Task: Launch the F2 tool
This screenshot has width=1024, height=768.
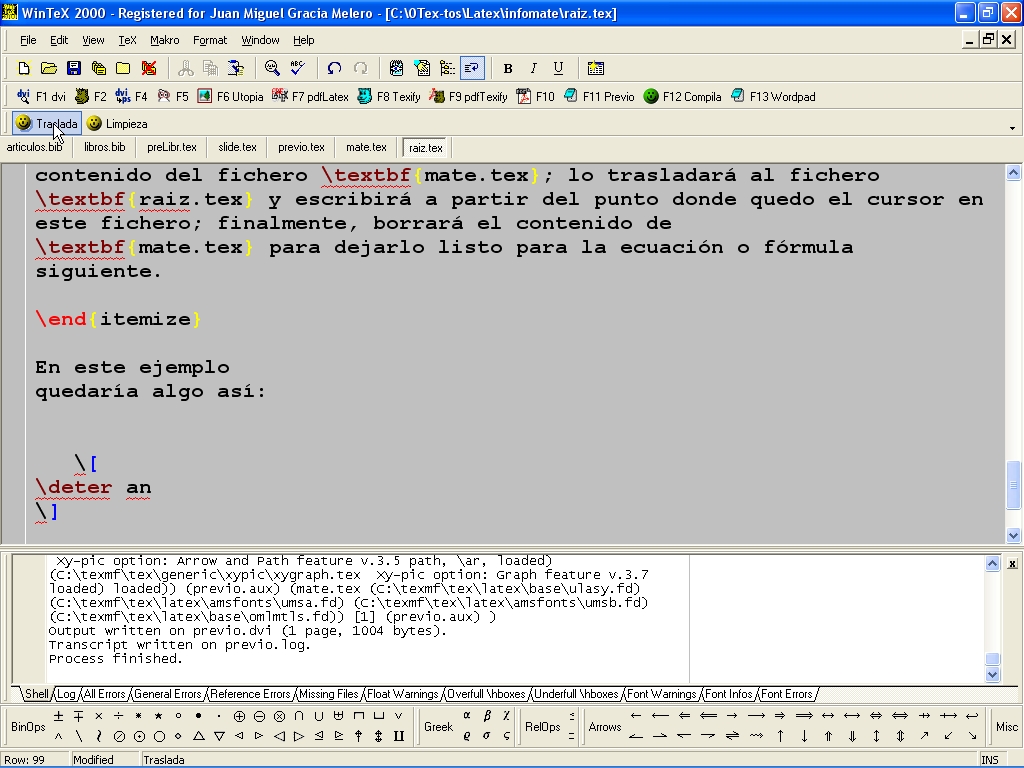Action: click(x=91, y=97)
